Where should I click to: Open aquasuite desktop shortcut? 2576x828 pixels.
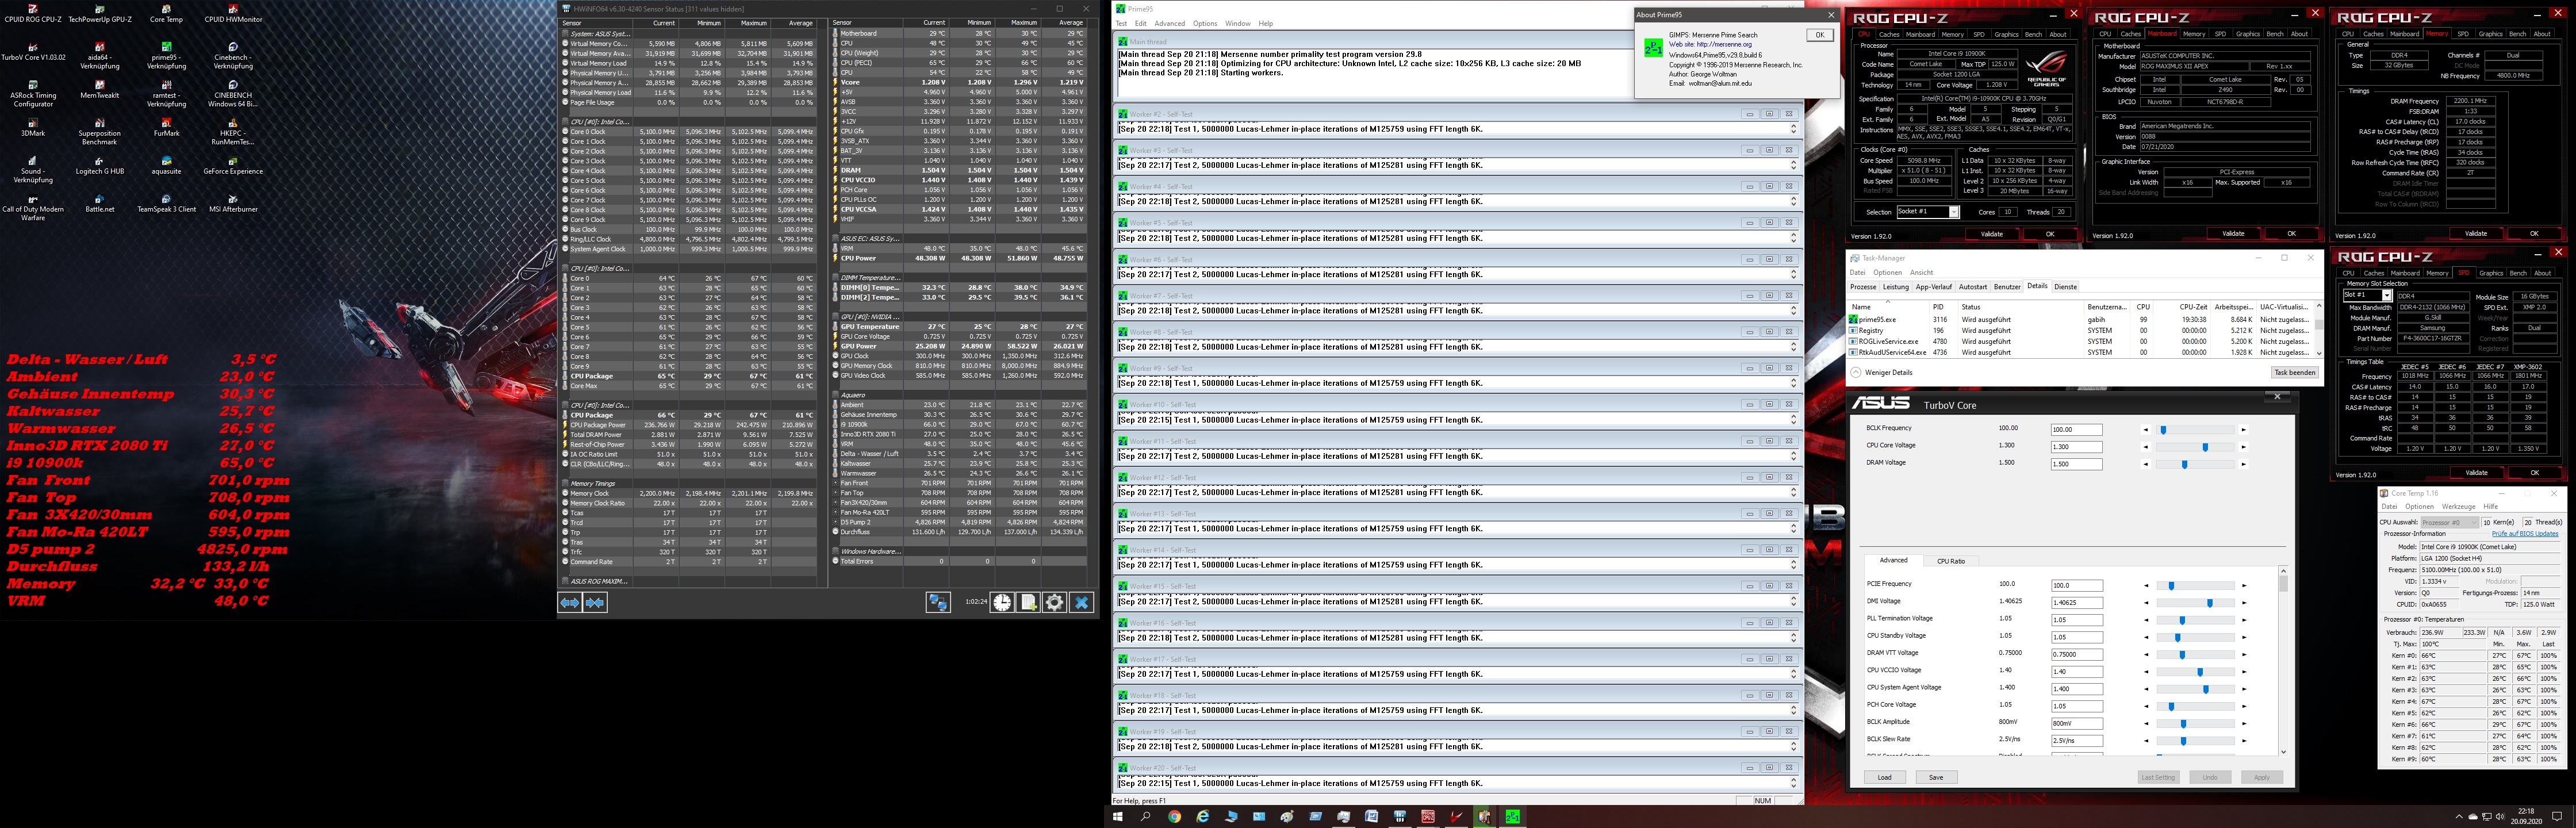coord(166,161)
